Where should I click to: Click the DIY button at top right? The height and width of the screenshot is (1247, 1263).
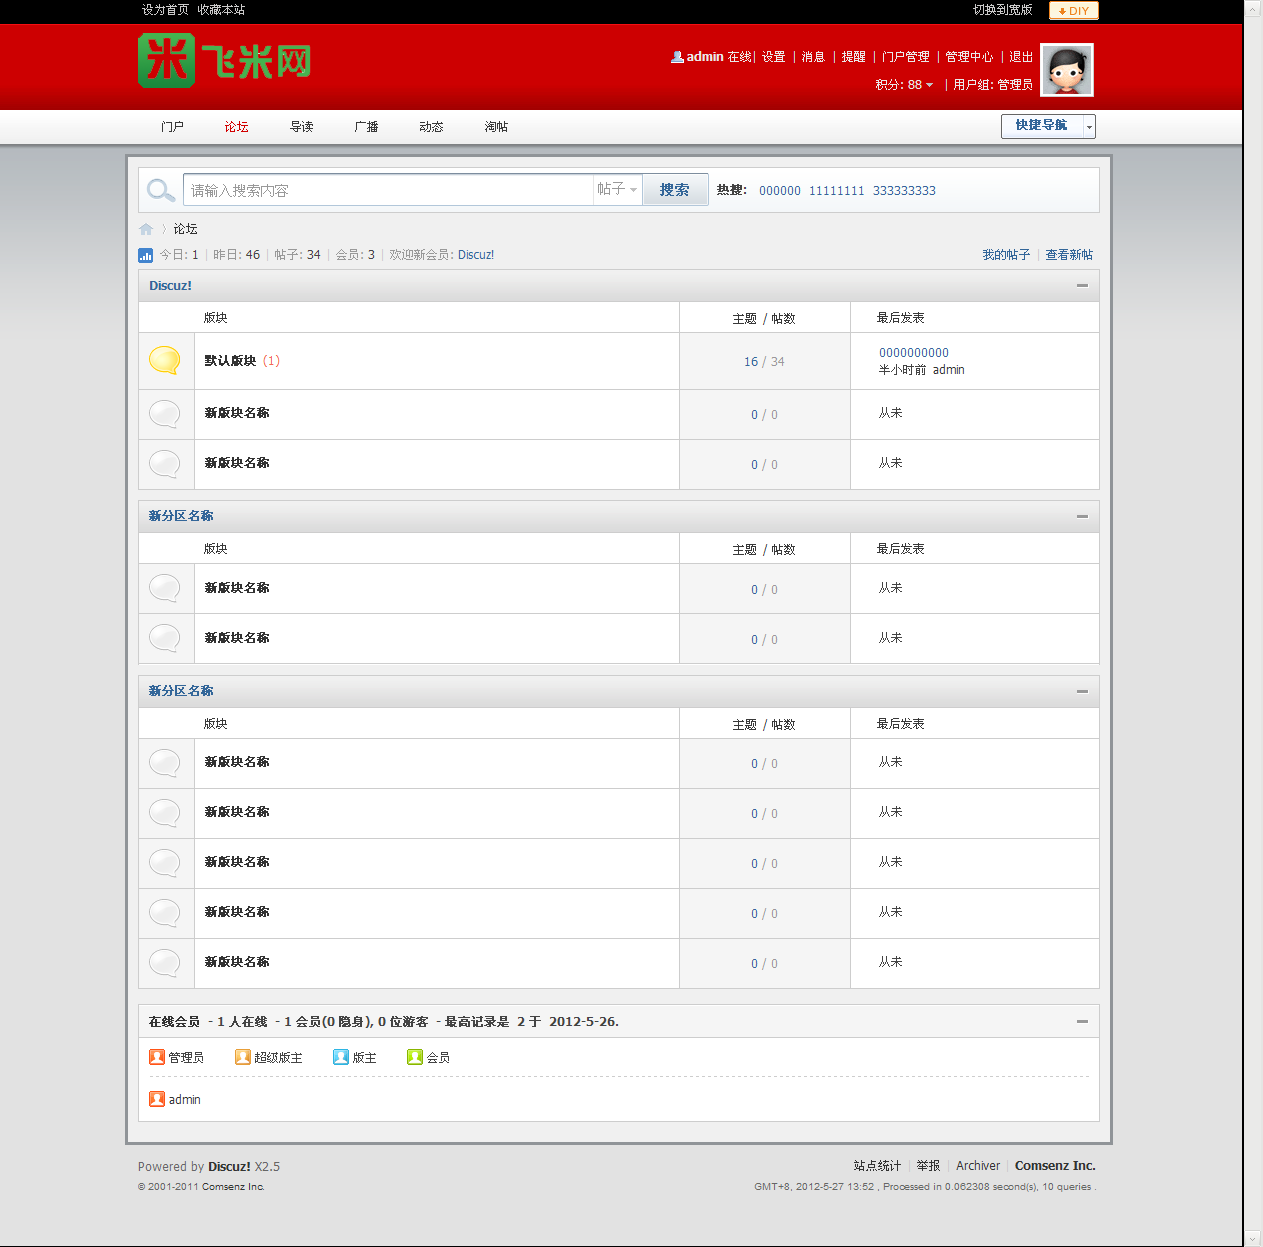[1074, 11]
